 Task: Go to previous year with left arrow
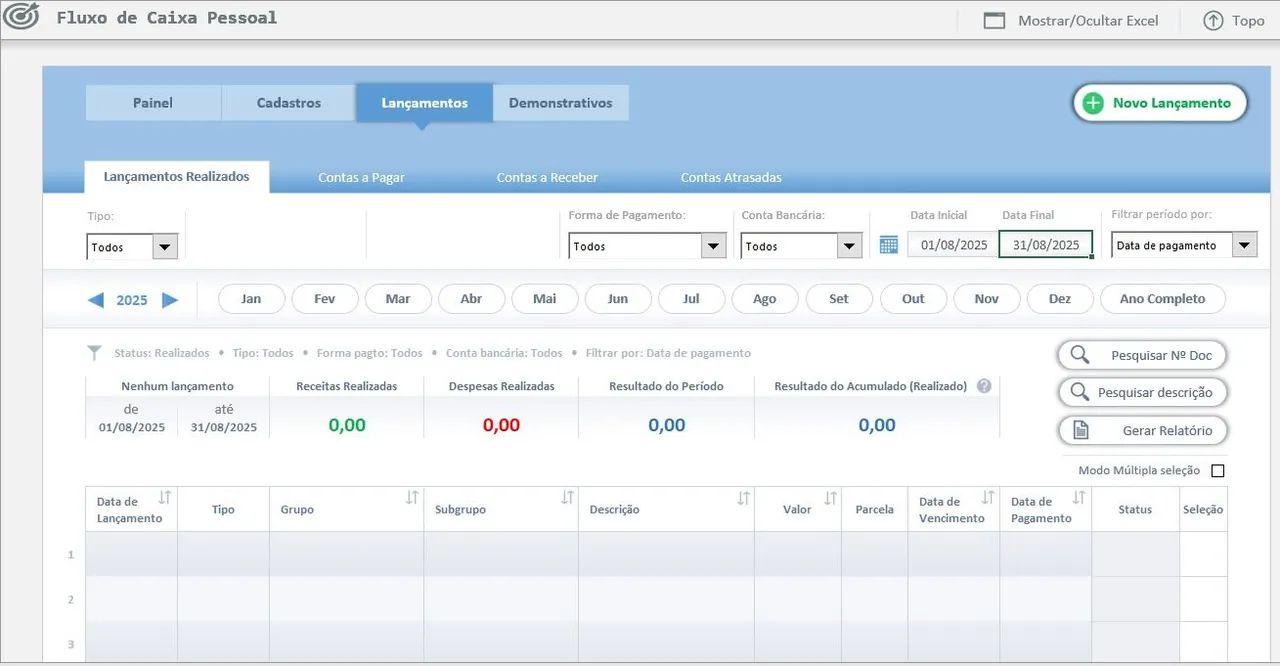pos(96,300)
